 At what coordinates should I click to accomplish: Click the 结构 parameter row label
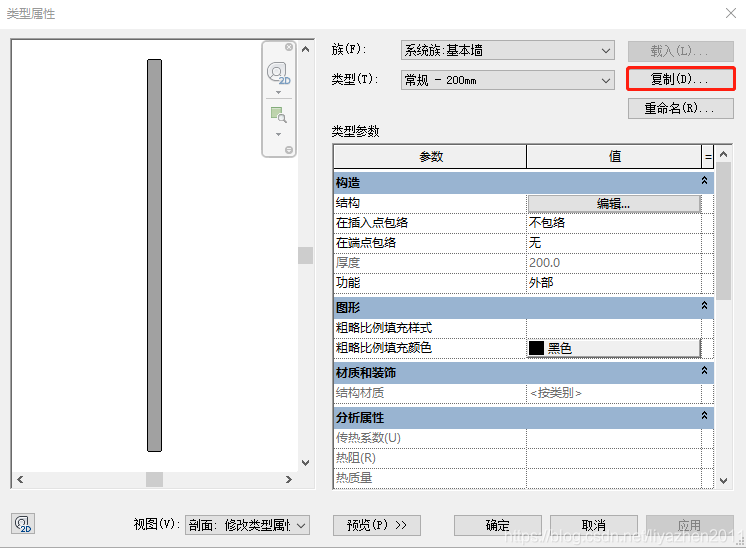click(348, 203)
